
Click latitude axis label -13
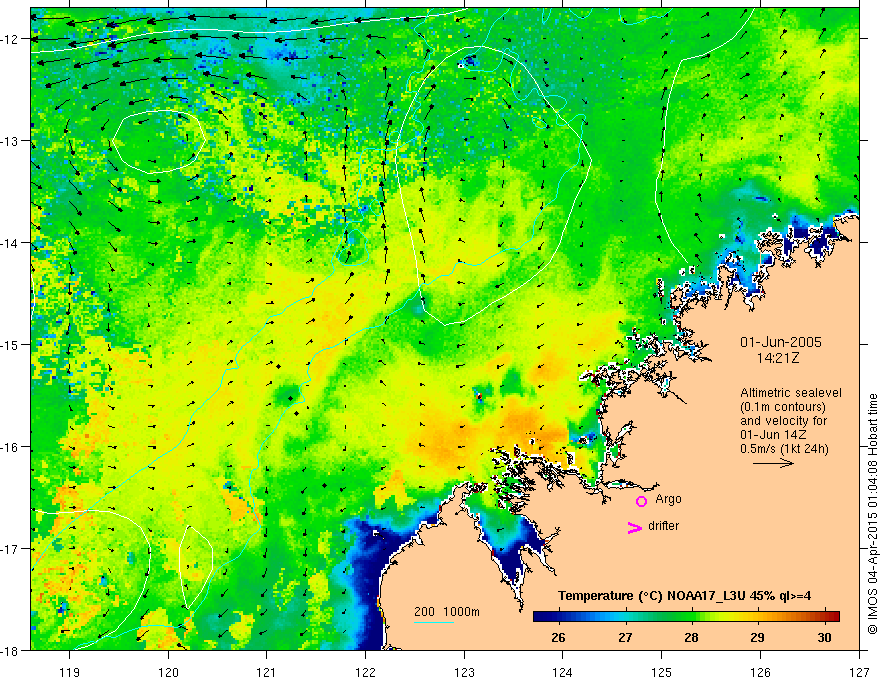coord(10,141)
